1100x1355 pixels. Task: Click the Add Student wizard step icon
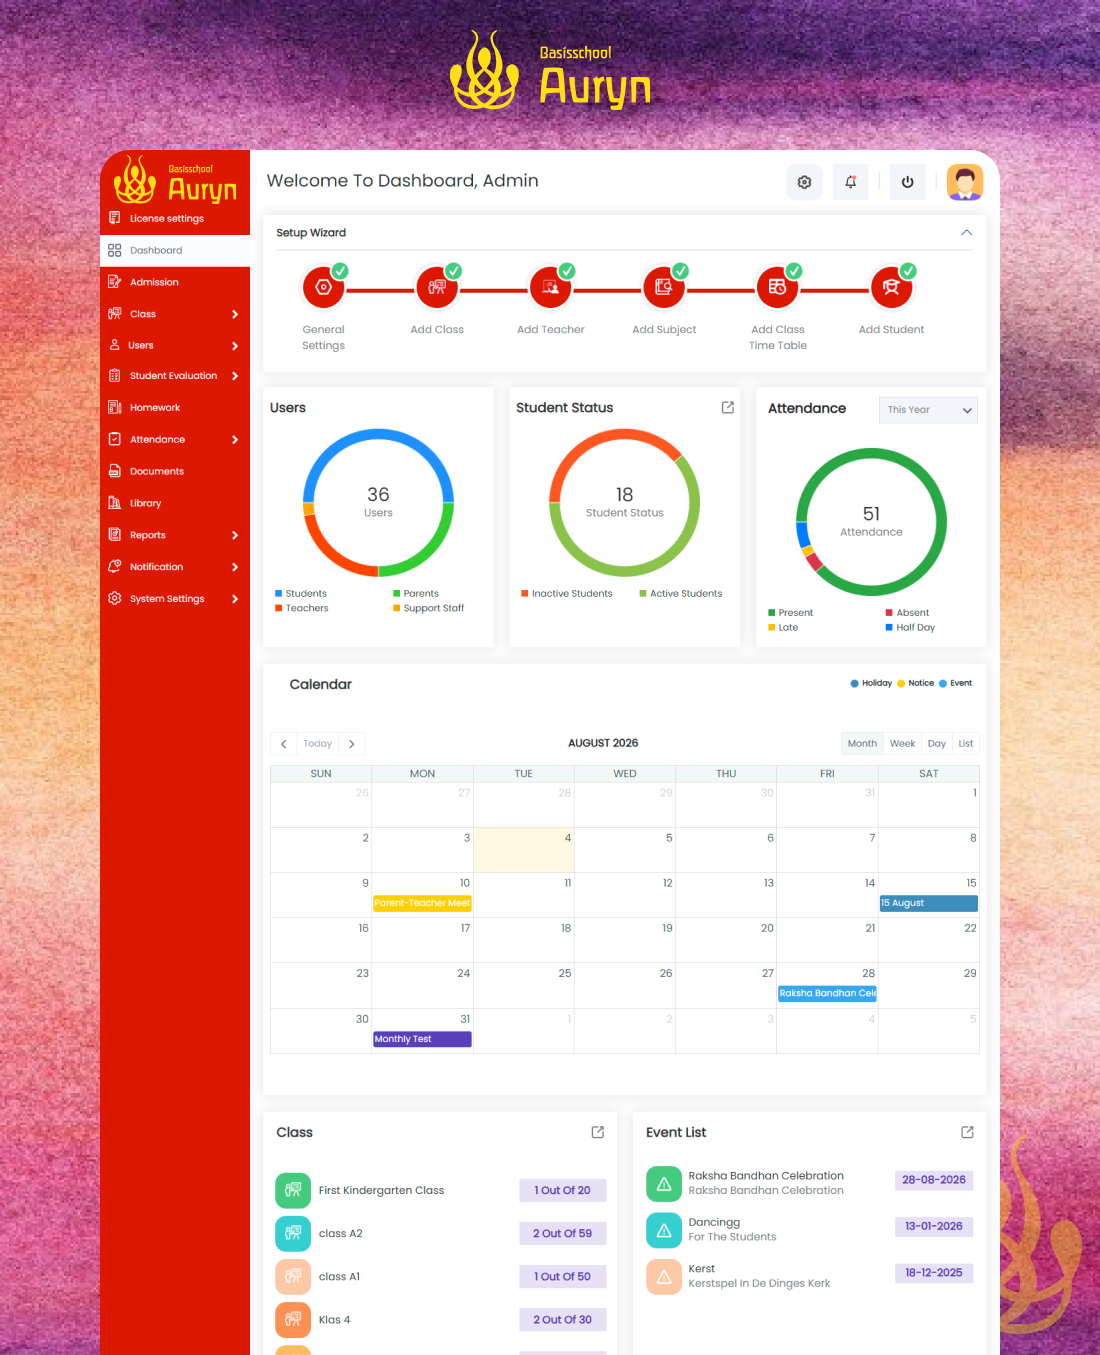891,287
